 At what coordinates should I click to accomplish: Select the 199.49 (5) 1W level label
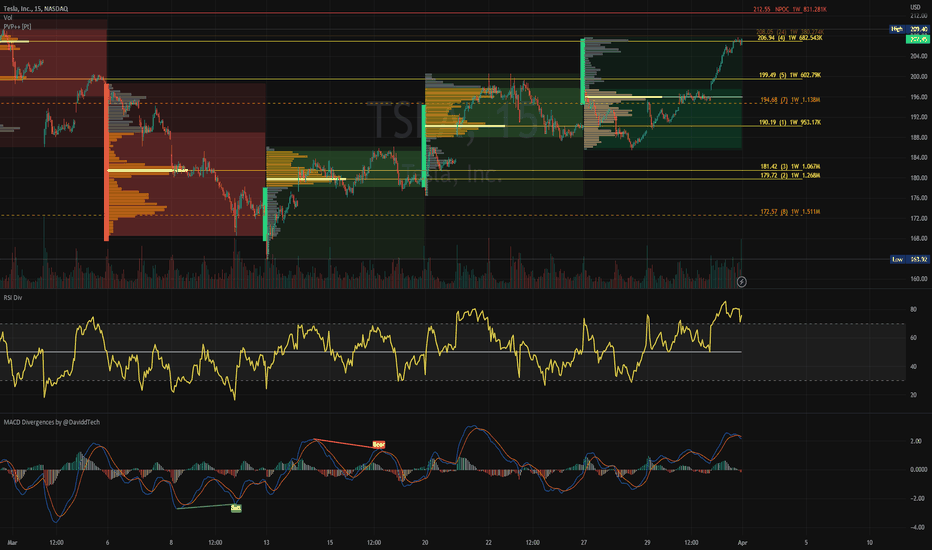point(790,76)
